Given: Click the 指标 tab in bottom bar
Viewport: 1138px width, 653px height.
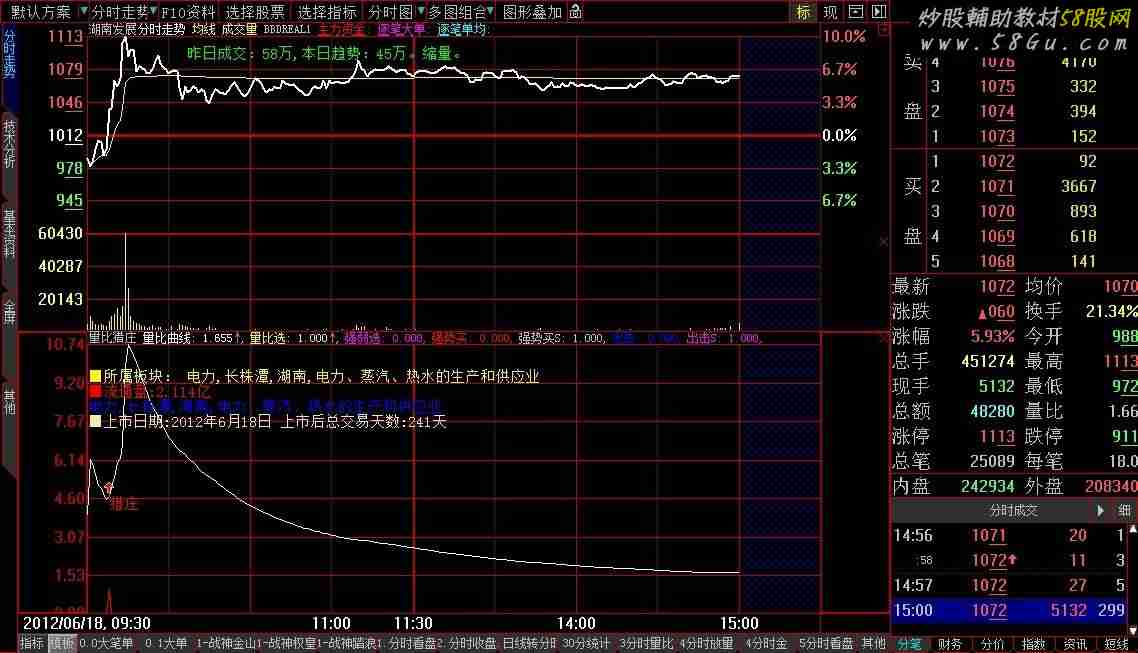Looking at the screenshot, I should tap(31, 644).
